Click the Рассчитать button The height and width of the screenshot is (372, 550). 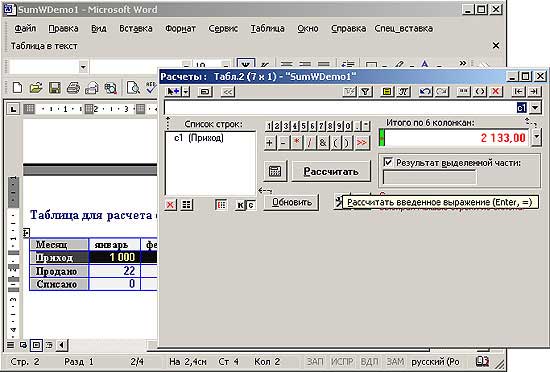tap(331, 171)
